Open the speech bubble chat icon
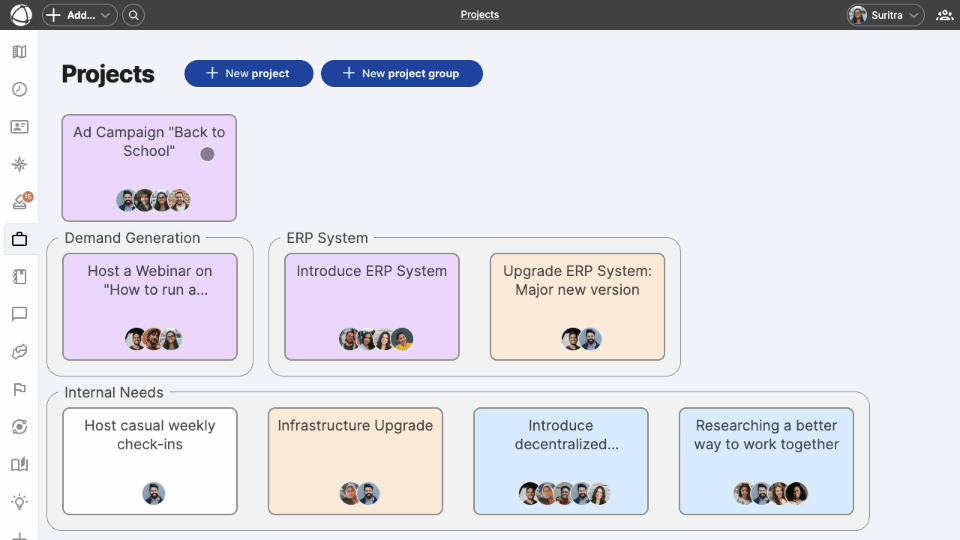The width and height of the screenshot is (960, 540). tap(19, 314)
